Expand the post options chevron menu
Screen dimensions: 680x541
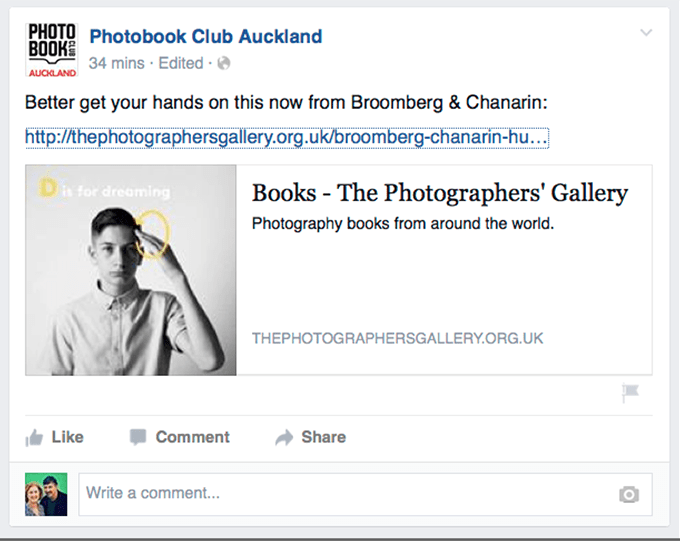tap(646, 34)
